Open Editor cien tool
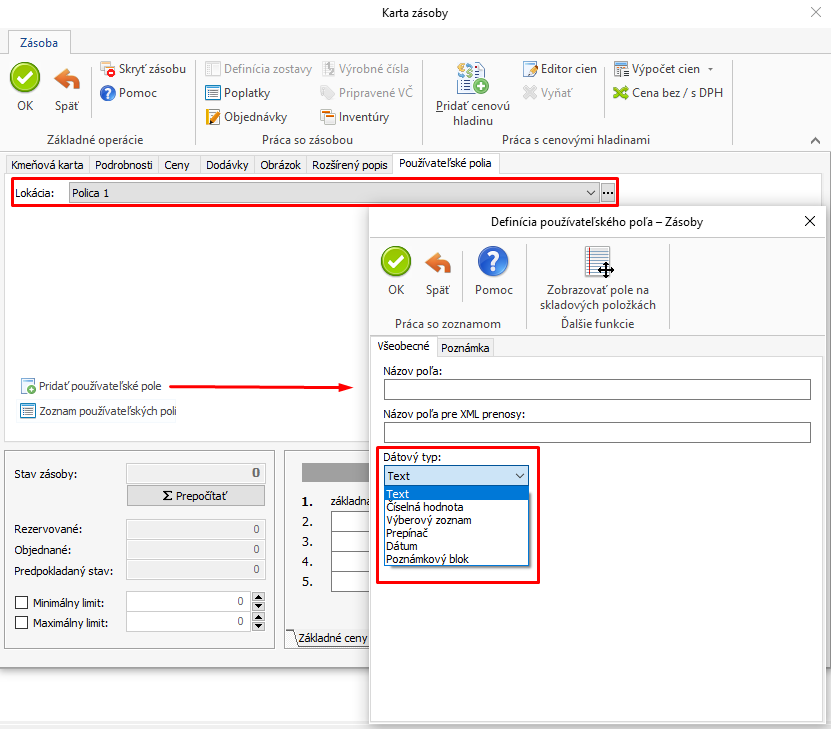 (x=531, y=69)
